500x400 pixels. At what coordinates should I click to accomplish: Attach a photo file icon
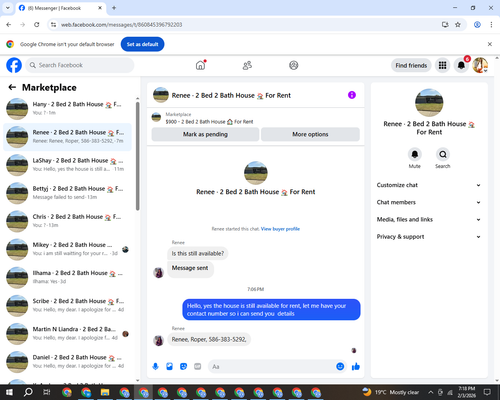click(x=169, y=367)
